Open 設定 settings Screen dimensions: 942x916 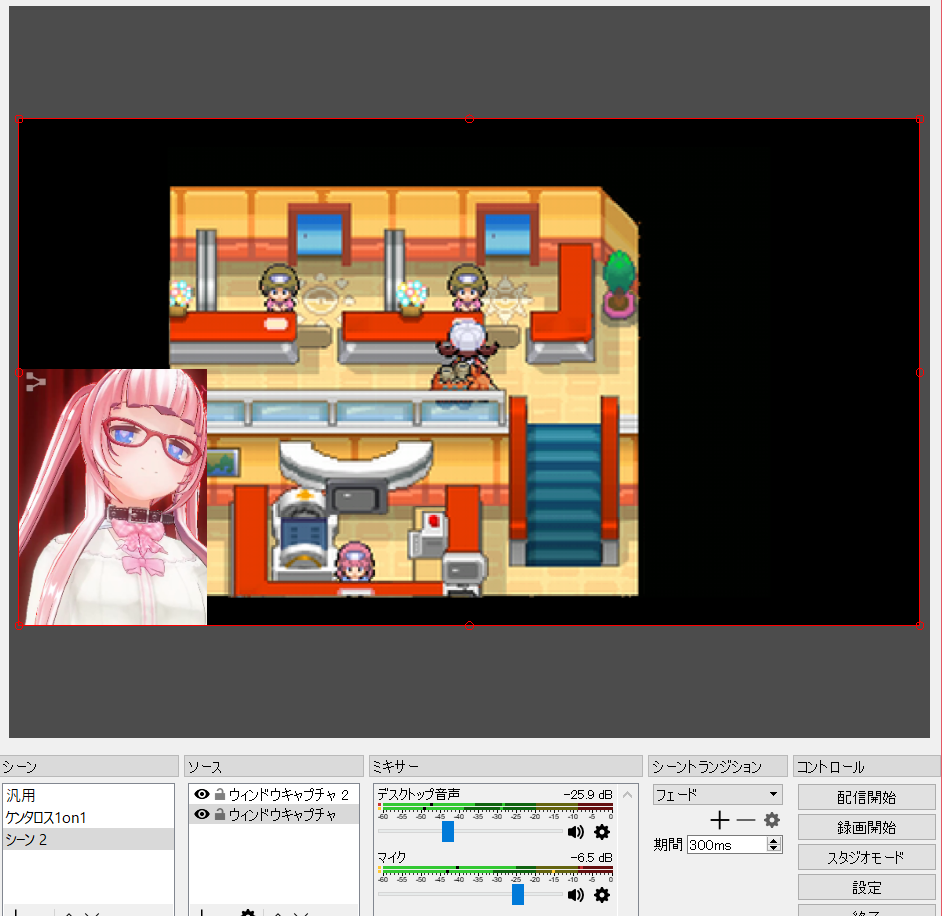[x=866, y=887]
